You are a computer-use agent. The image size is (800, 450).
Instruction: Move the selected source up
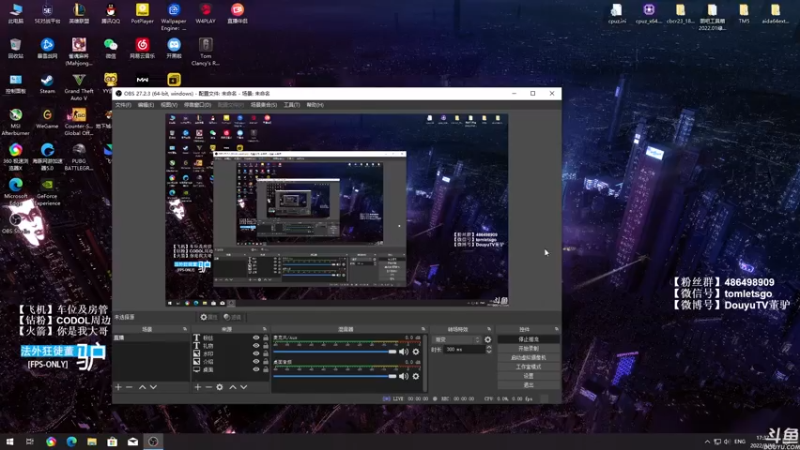[233, 387]
